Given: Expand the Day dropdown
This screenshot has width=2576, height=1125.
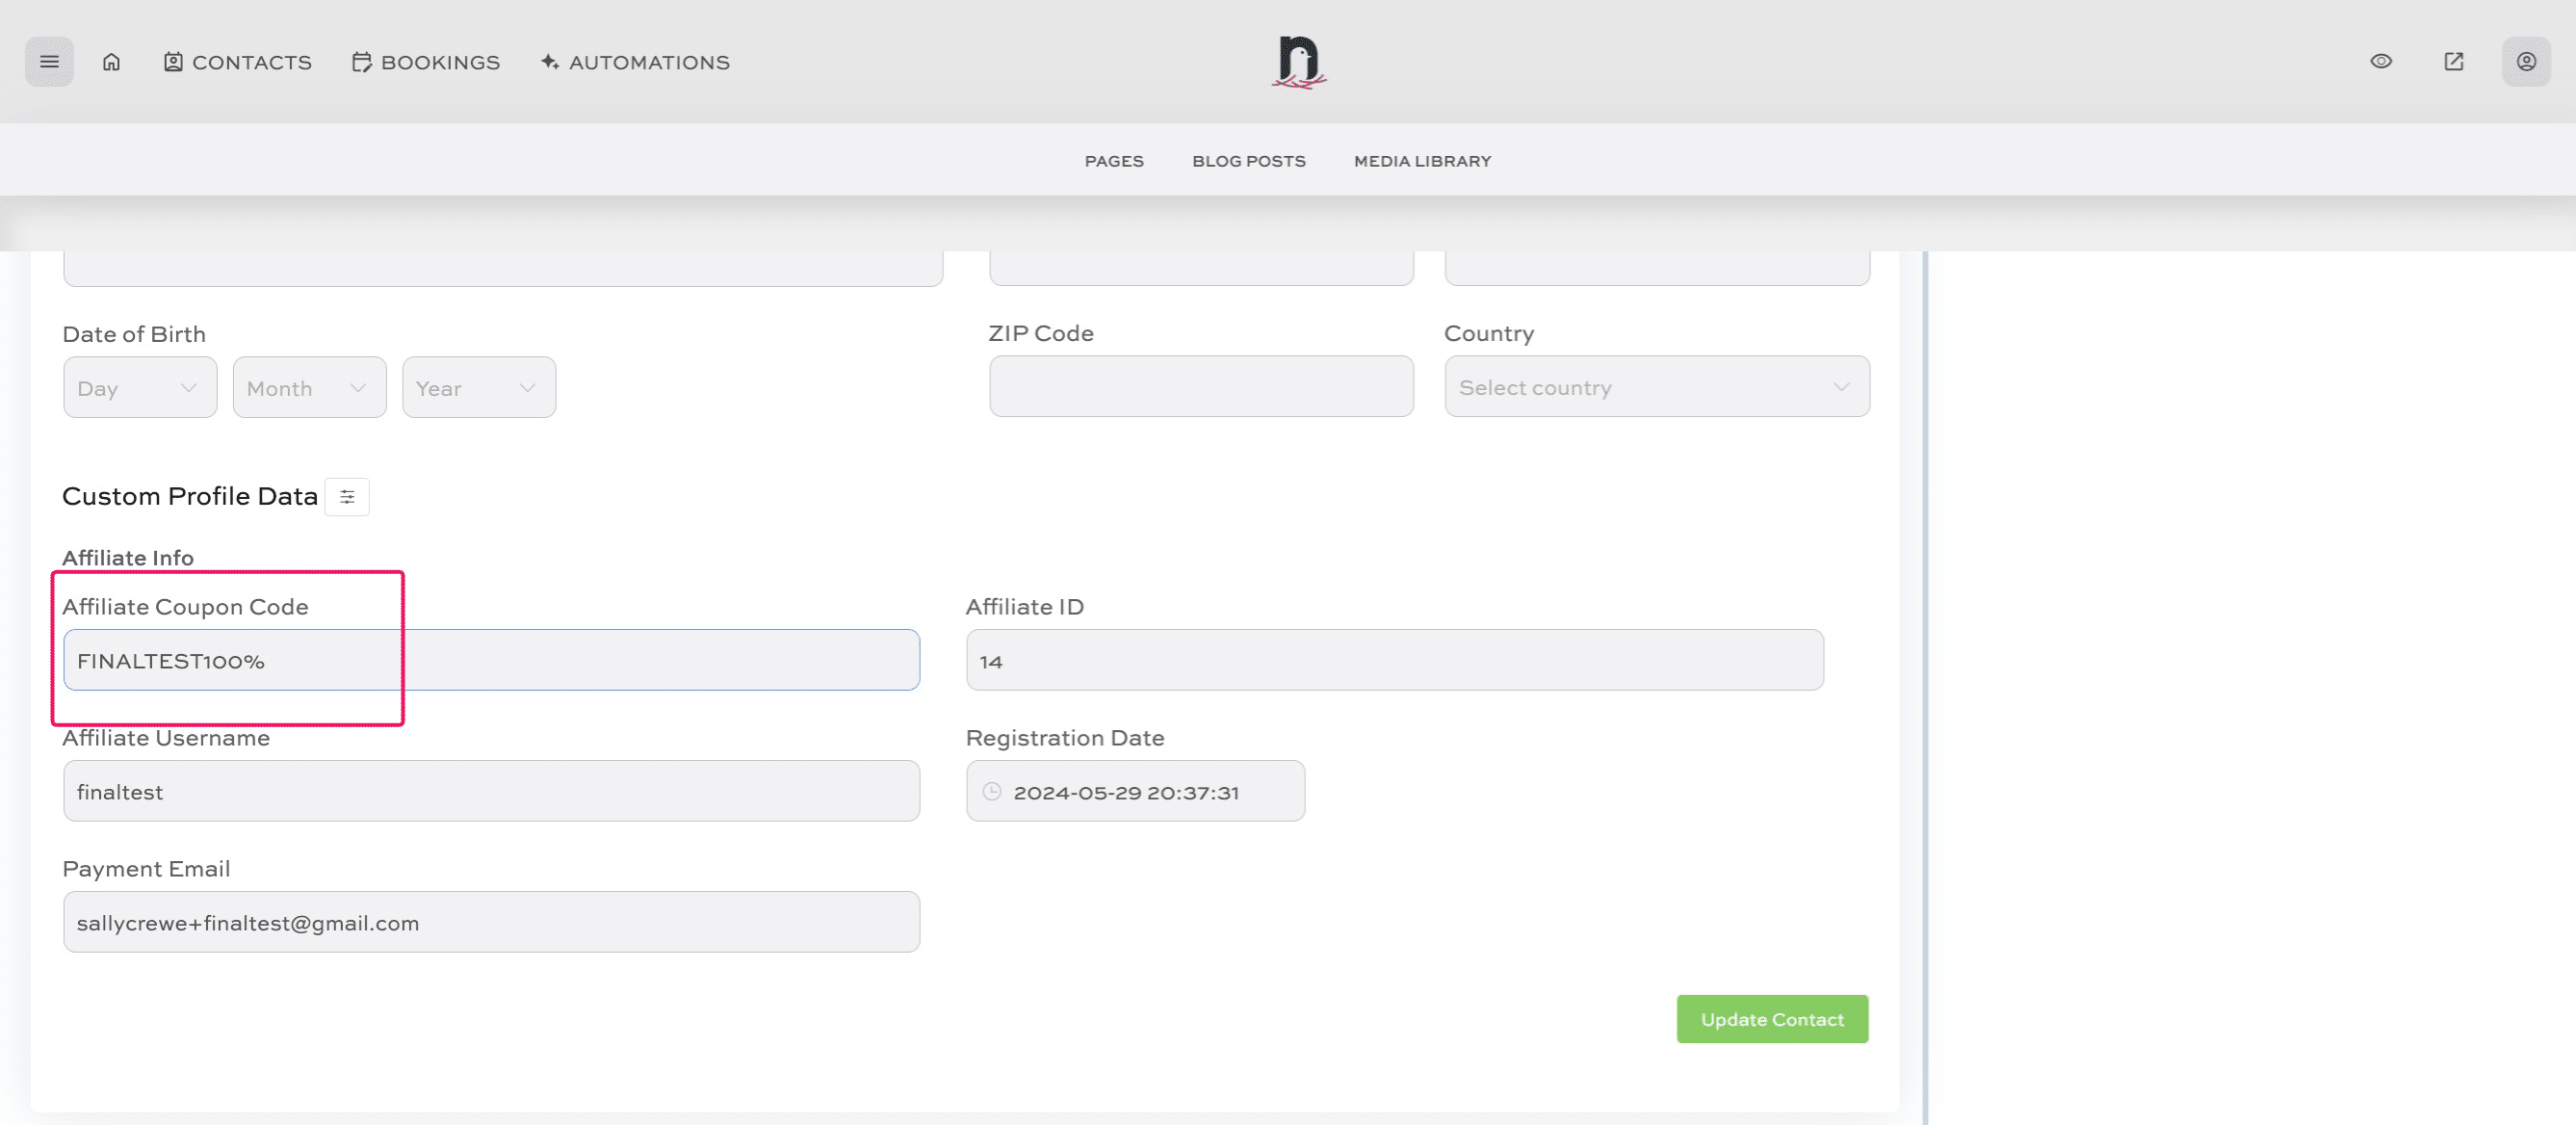Looking at the screenshot, I should pyautogui.click(x=139, y=388).
